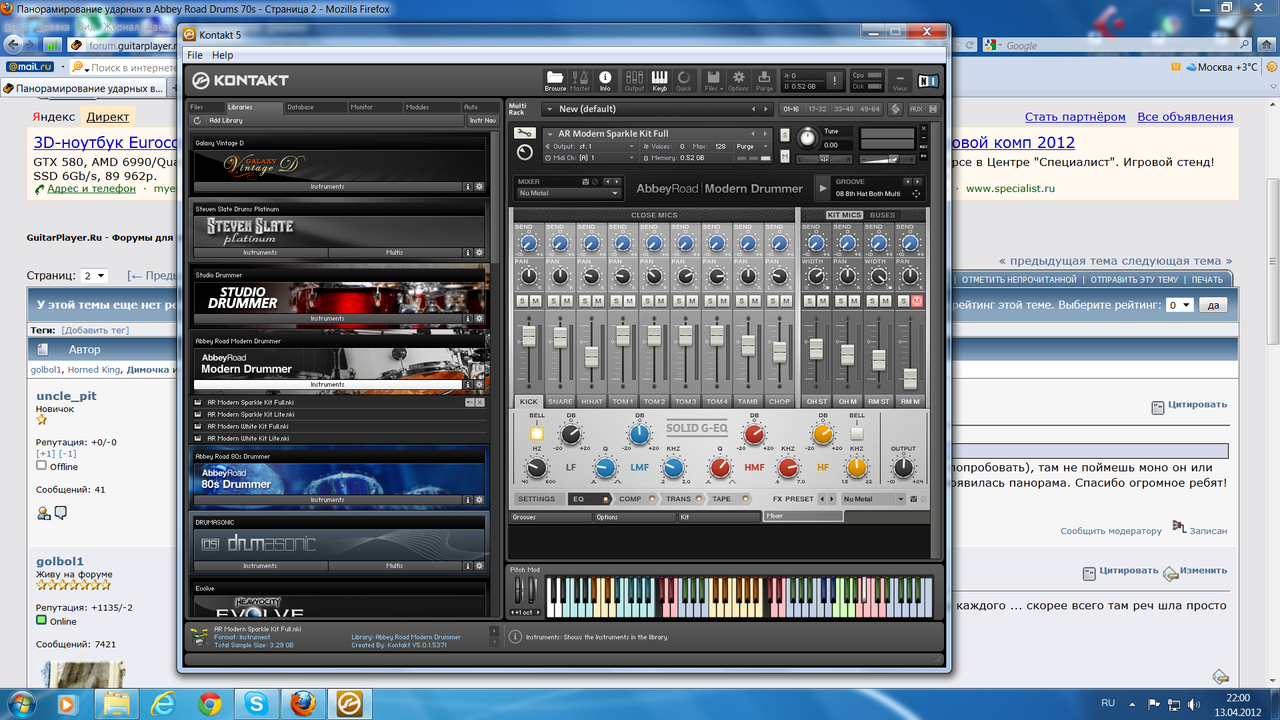
Task: Open the Nu Metal mixer preset dropdown
Action: point(569,193)
